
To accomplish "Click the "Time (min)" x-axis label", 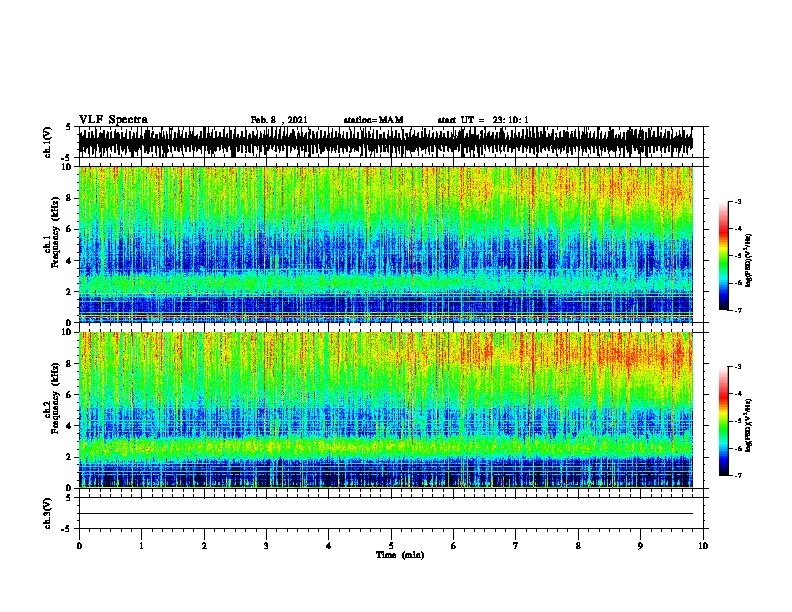I will [x=400, y=555].
